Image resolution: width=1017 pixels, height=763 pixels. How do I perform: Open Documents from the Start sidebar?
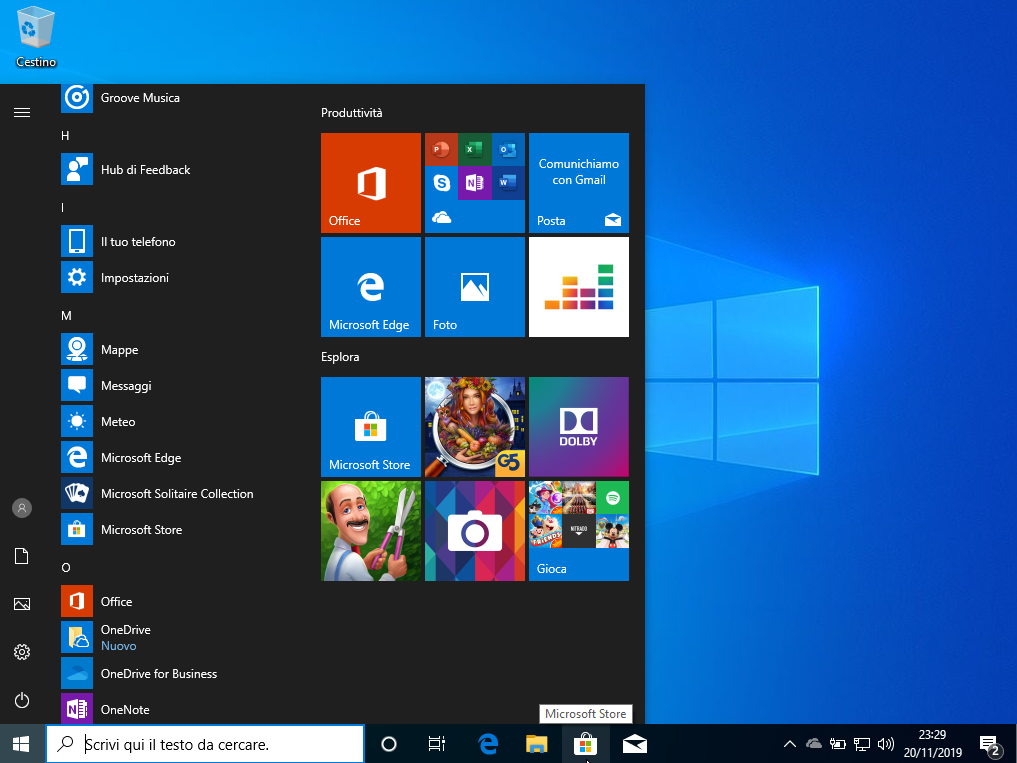pos(22,556)
